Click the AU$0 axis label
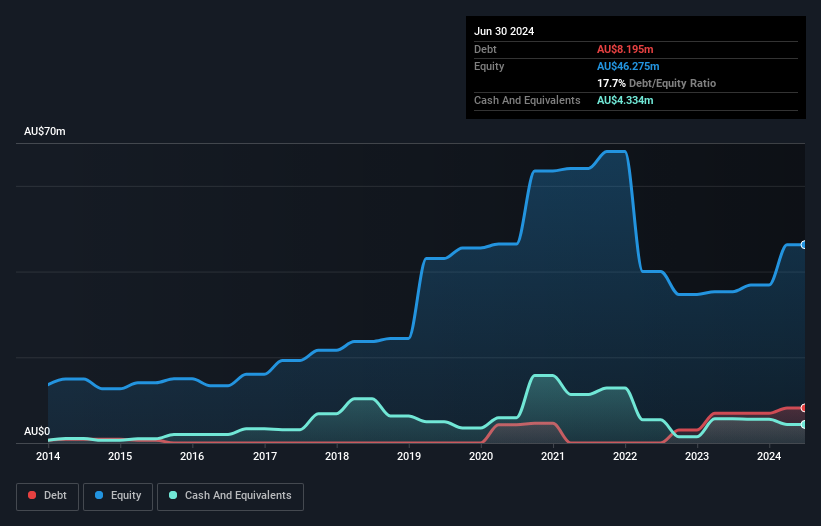This screenshot has width=821, height=526. pos(37,431)
